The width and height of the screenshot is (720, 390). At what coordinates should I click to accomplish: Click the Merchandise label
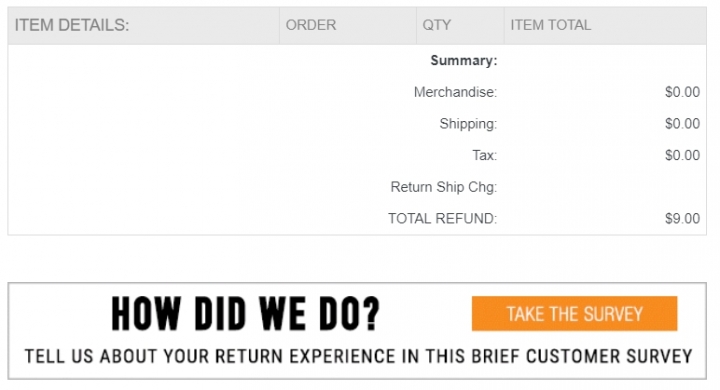coord(455,92)
